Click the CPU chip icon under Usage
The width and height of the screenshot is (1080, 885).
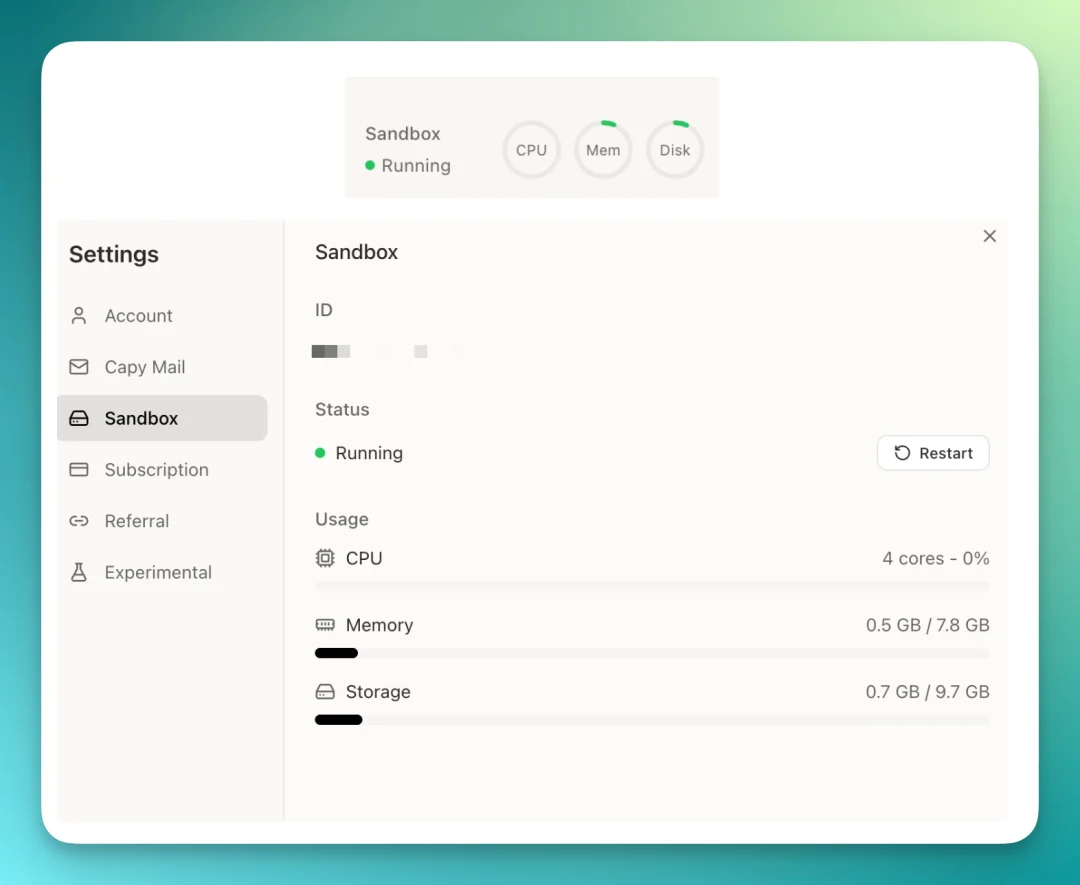(x=324, y=558)
